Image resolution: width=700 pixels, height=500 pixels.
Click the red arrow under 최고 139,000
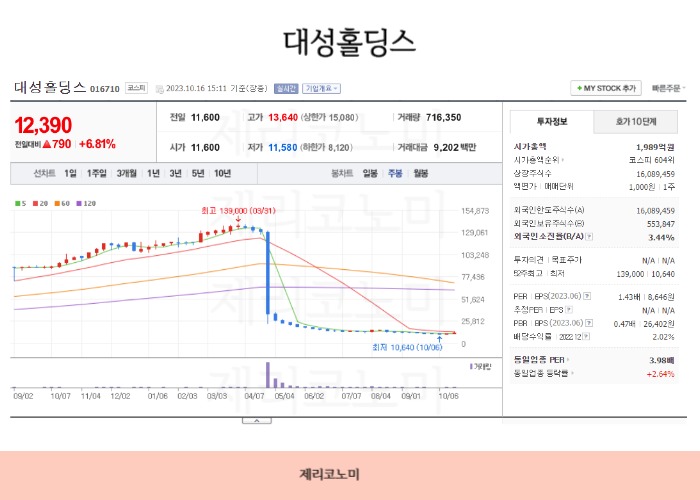(x=238, y=219)
